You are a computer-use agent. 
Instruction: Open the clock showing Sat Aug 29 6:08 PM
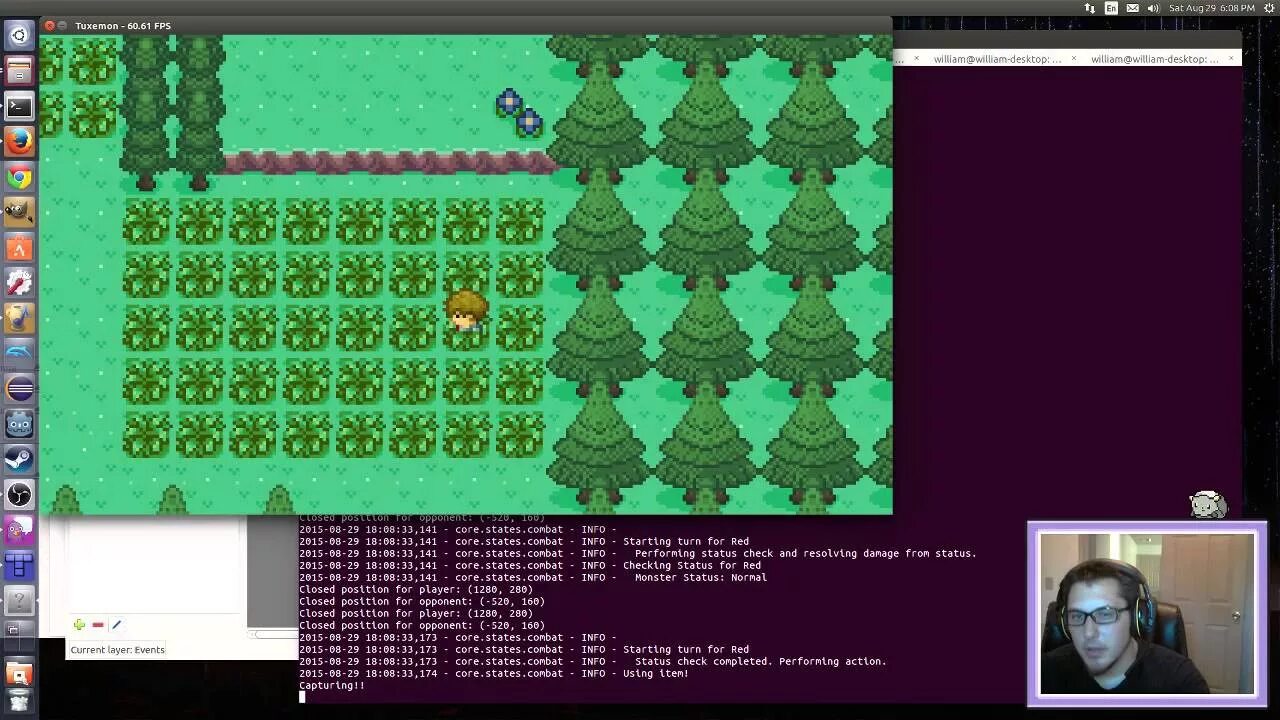point(1212,8)
